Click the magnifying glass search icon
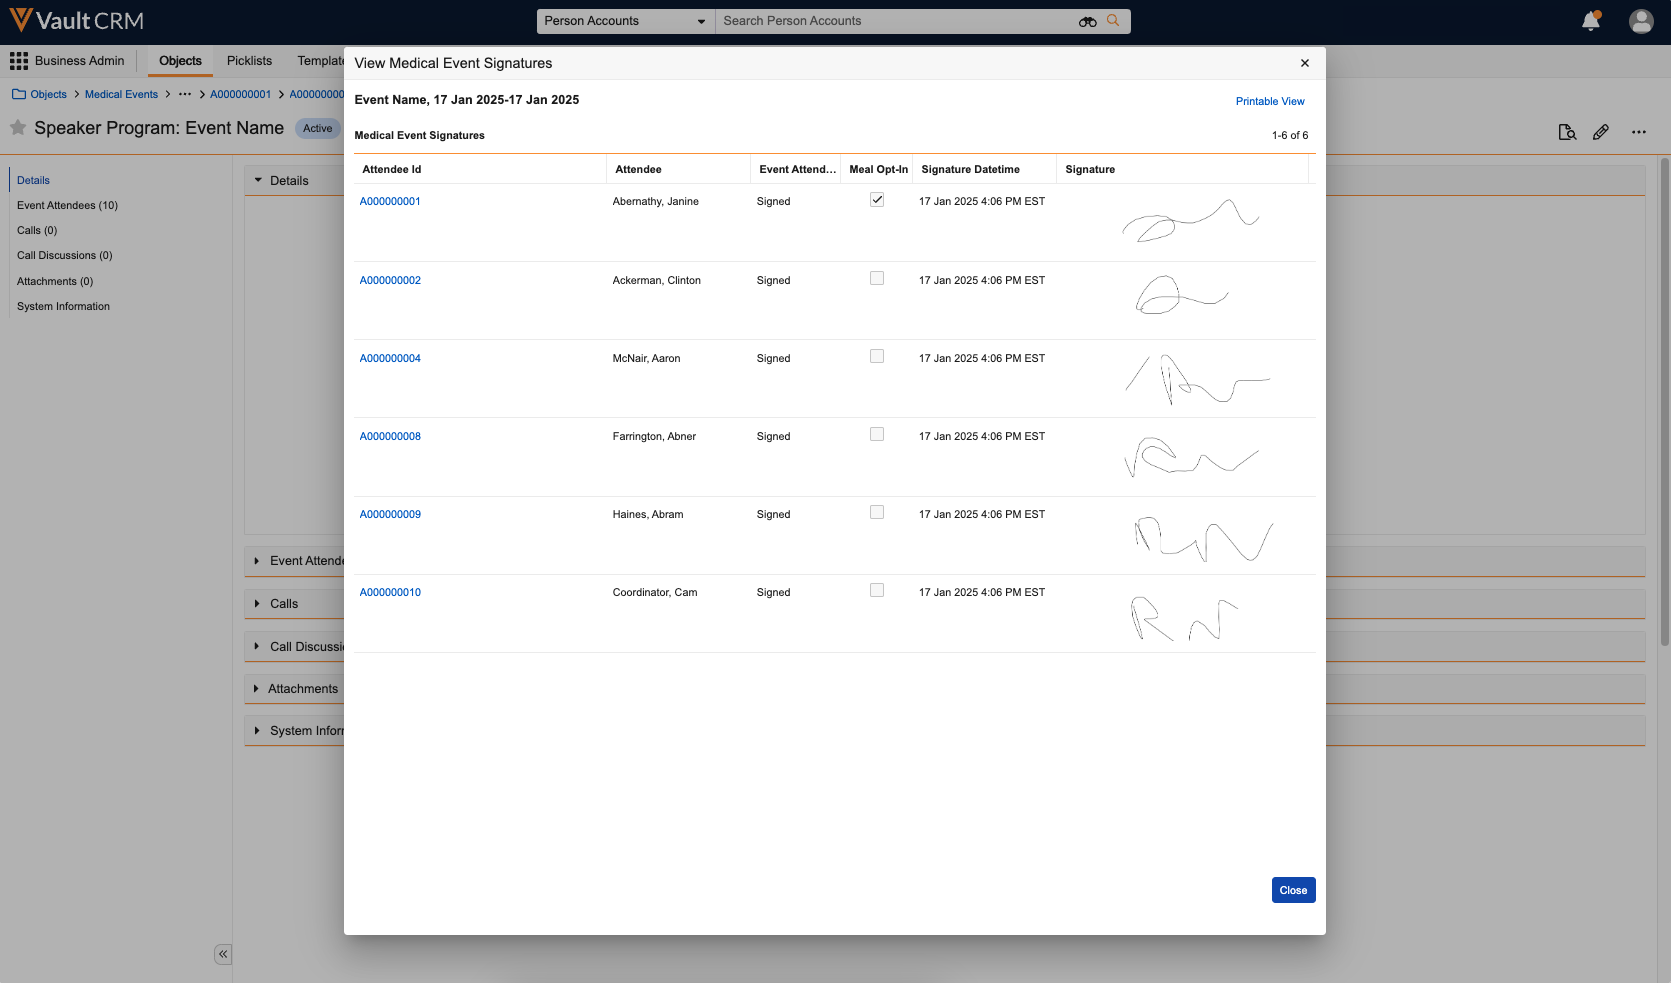 click(1113, 21)
